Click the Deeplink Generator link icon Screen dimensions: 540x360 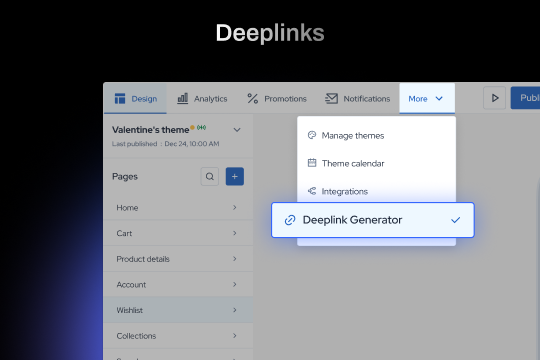pyautogui.click(x=290, y=220)
